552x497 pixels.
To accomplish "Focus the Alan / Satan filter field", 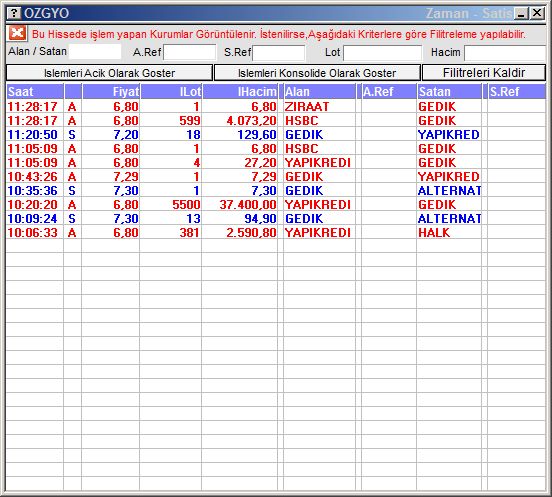I will pyautogui.click(x=95, y=51).
